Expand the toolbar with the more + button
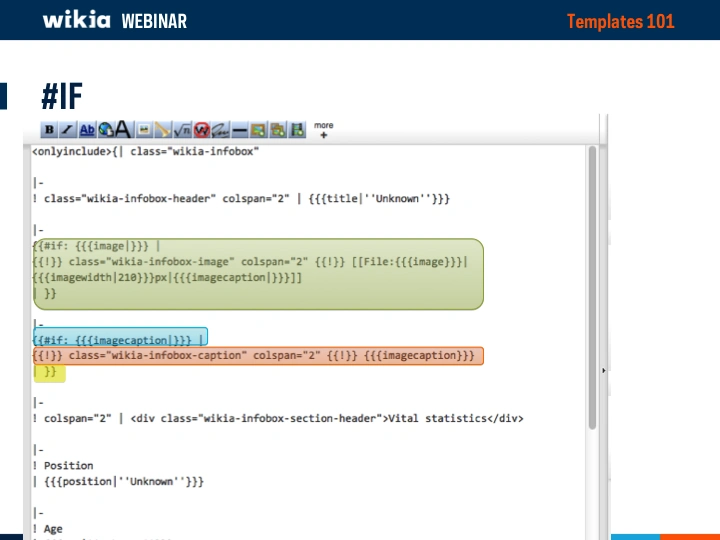Image resolution: width=720 pixels, height=540 pixels. click(323, 130)
